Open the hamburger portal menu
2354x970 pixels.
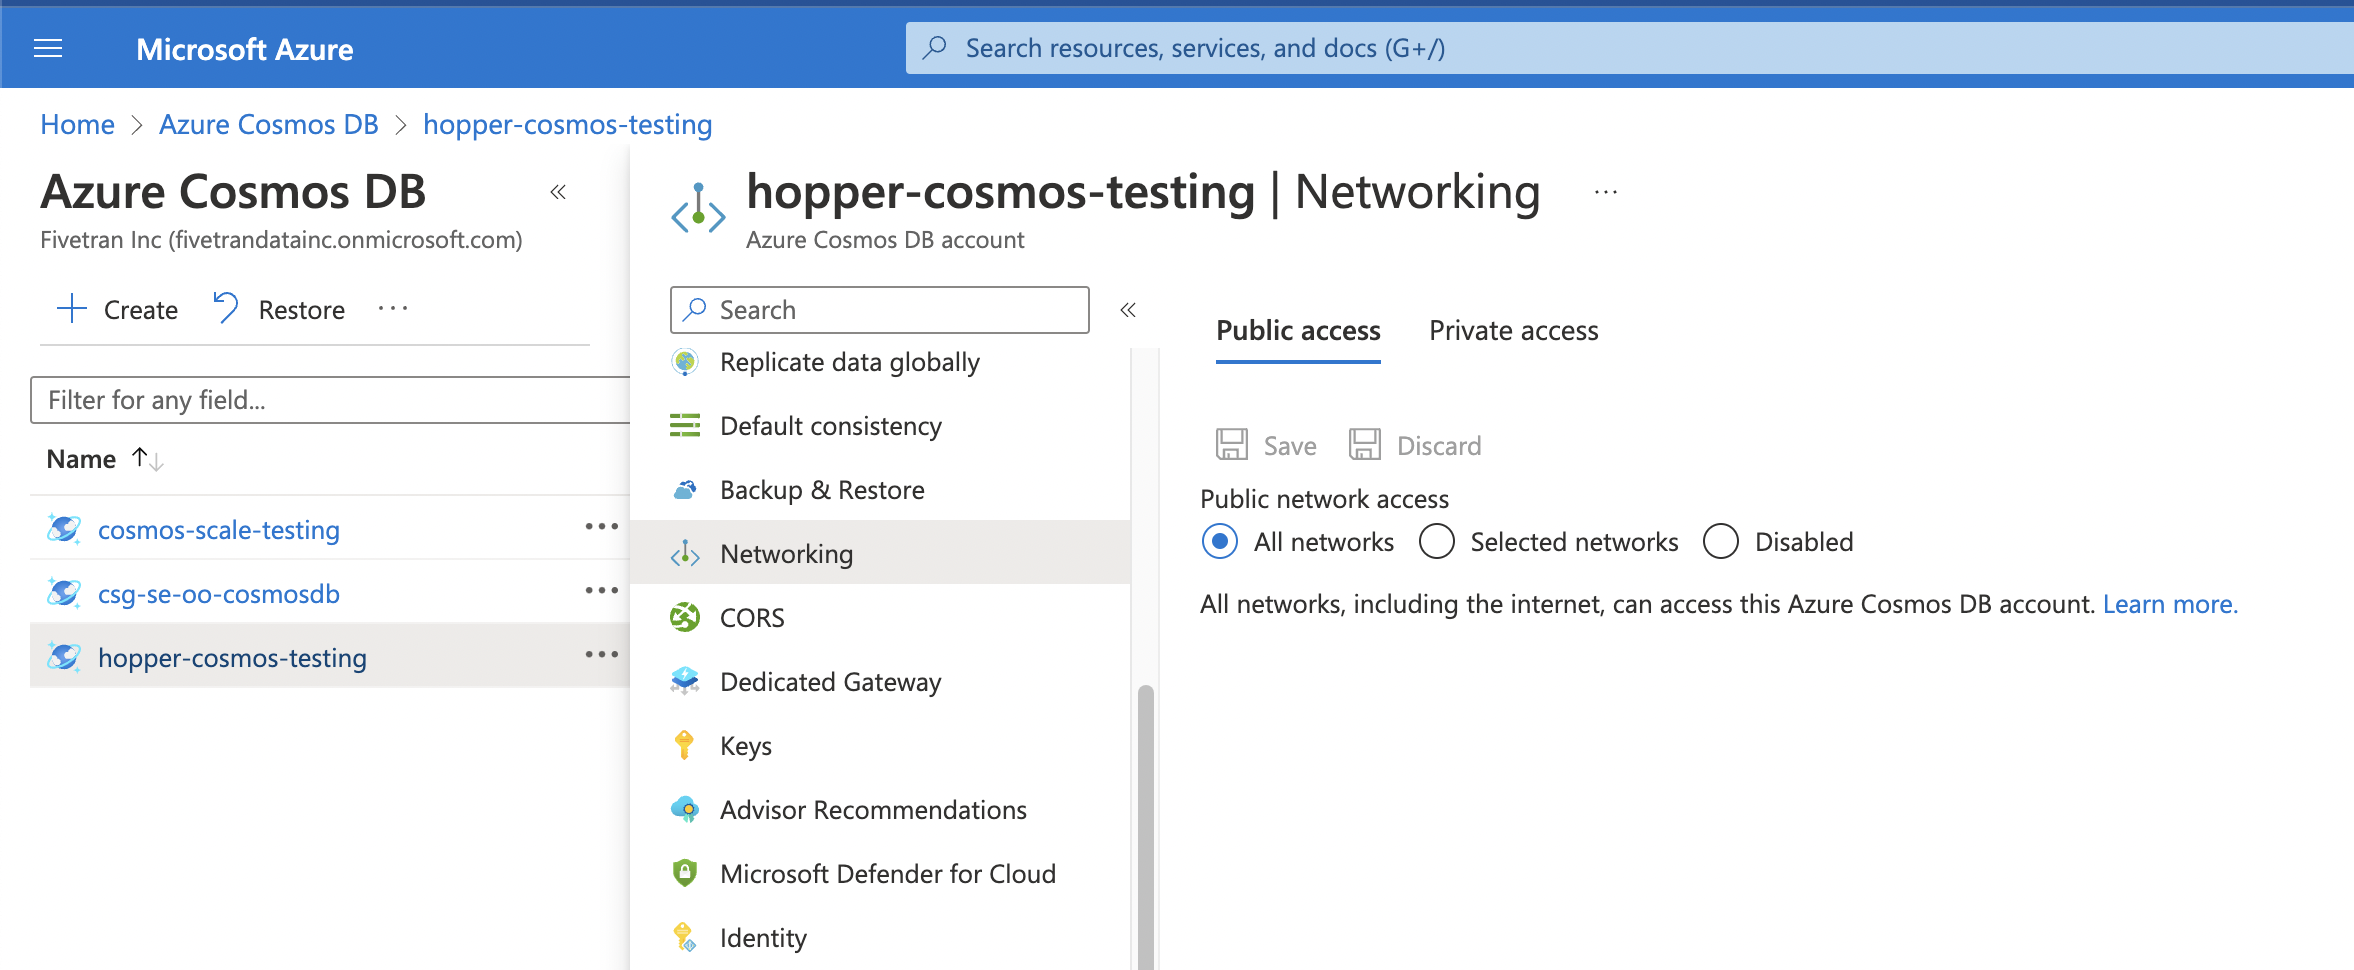pyautogui.click(x=48, y=49)
